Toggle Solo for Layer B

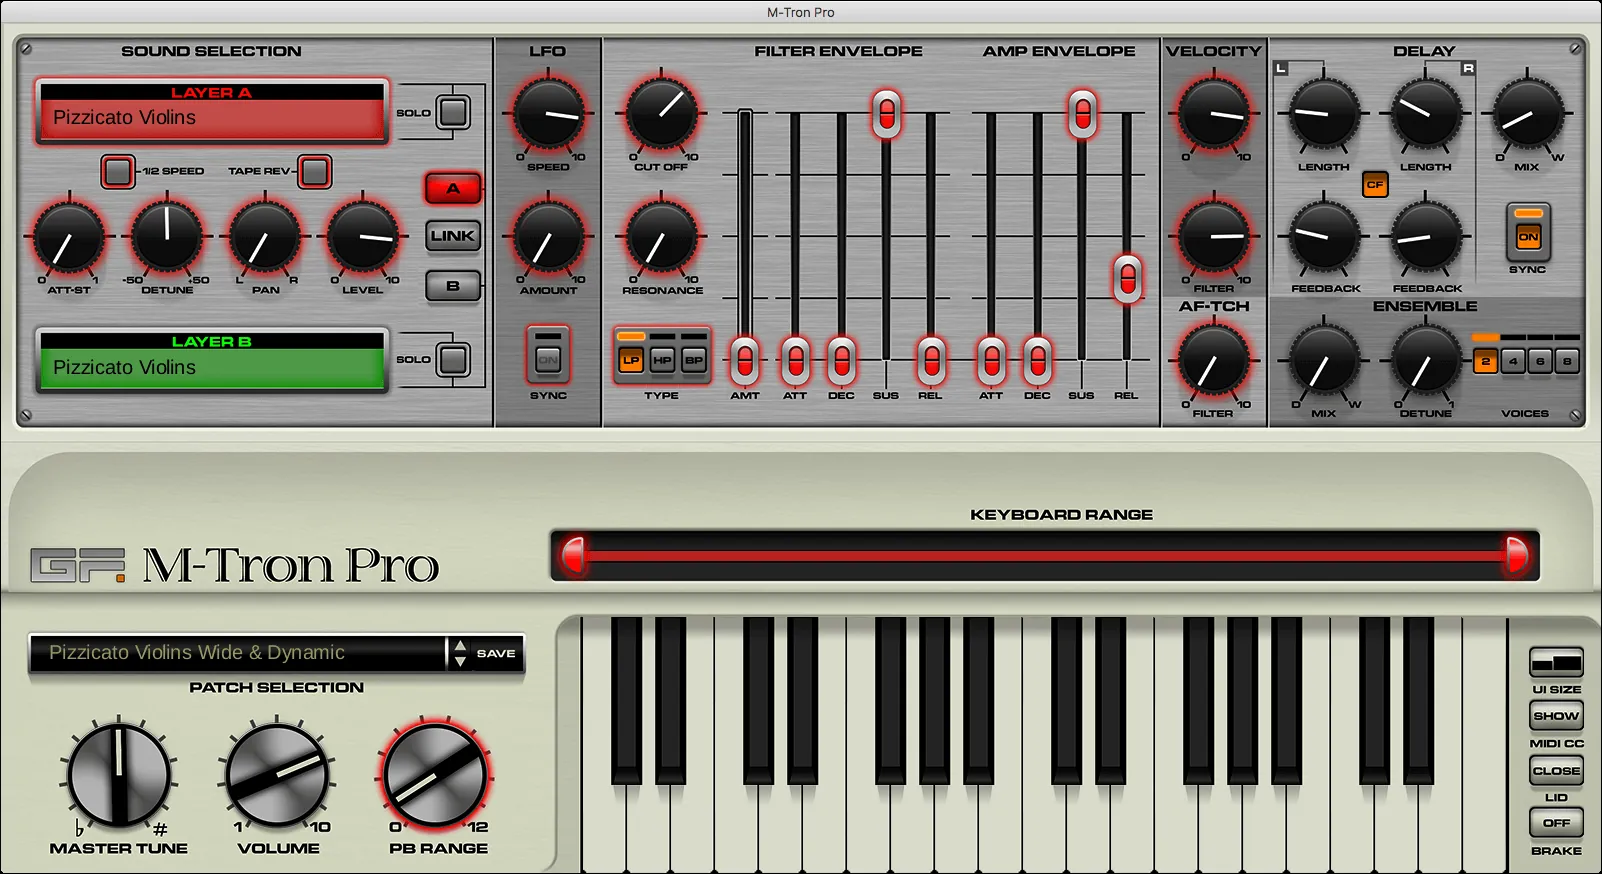point(453,359)
